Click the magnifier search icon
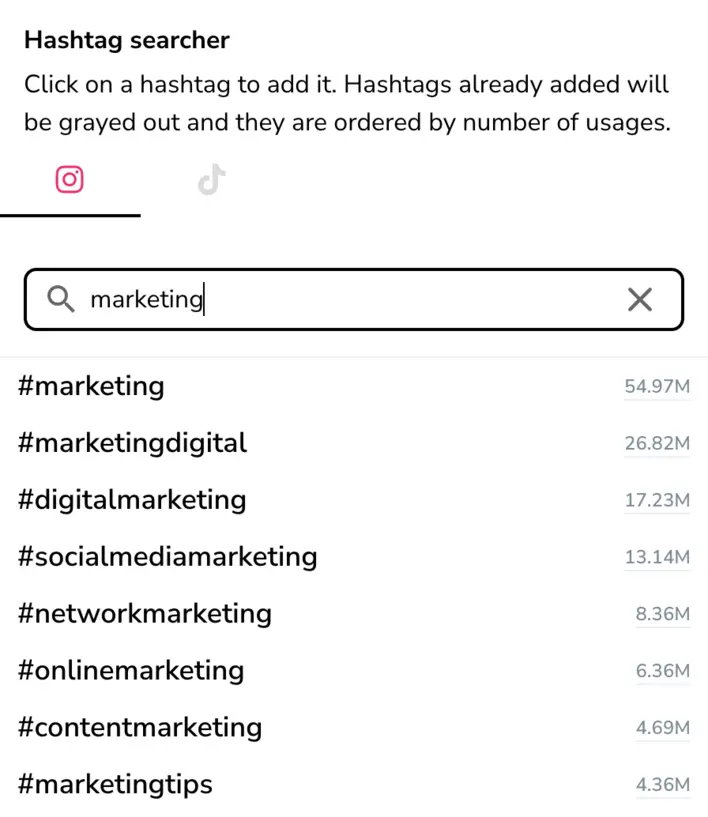708x817 pixels. pos(60,299)
